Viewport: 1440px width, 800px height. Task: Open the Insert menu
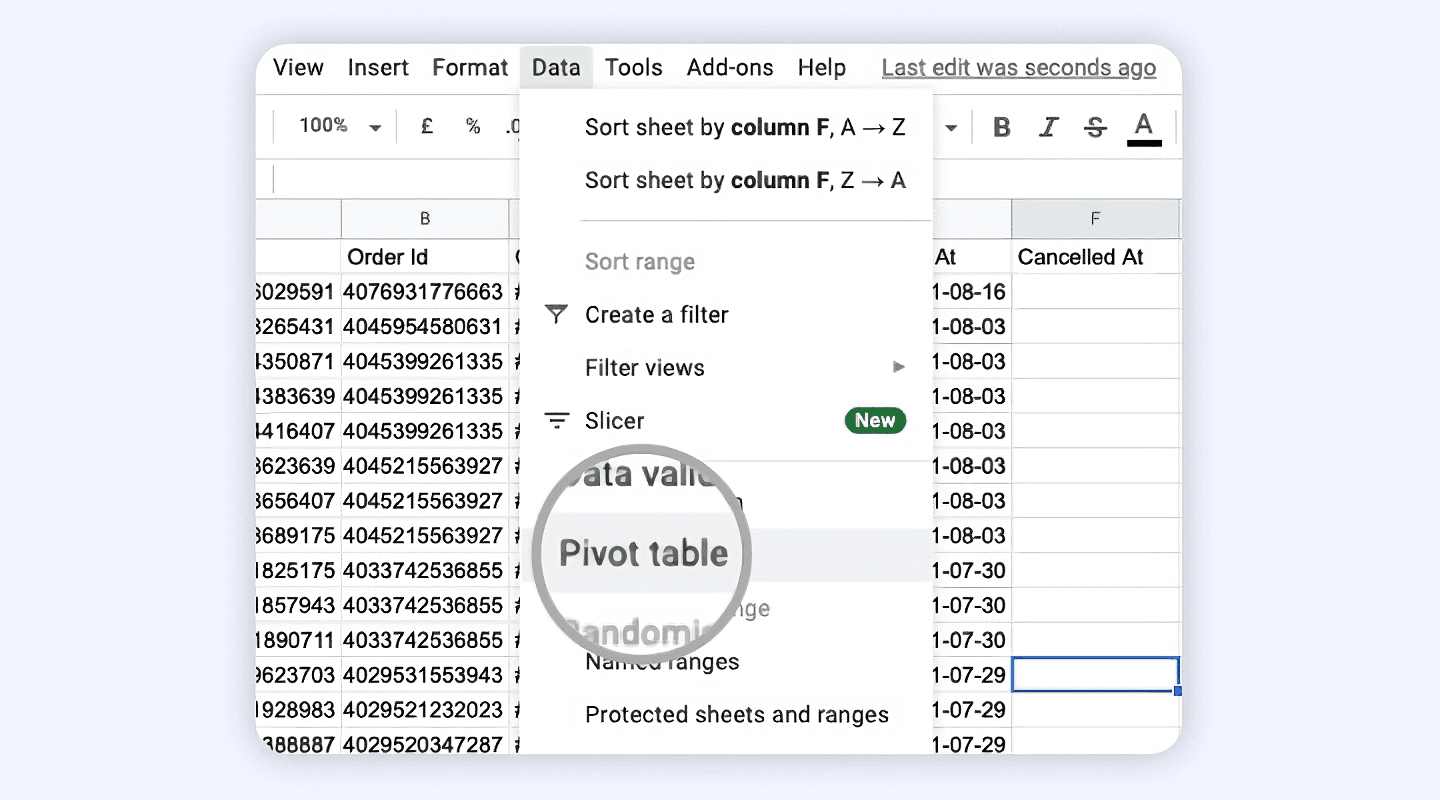(378, 67)
